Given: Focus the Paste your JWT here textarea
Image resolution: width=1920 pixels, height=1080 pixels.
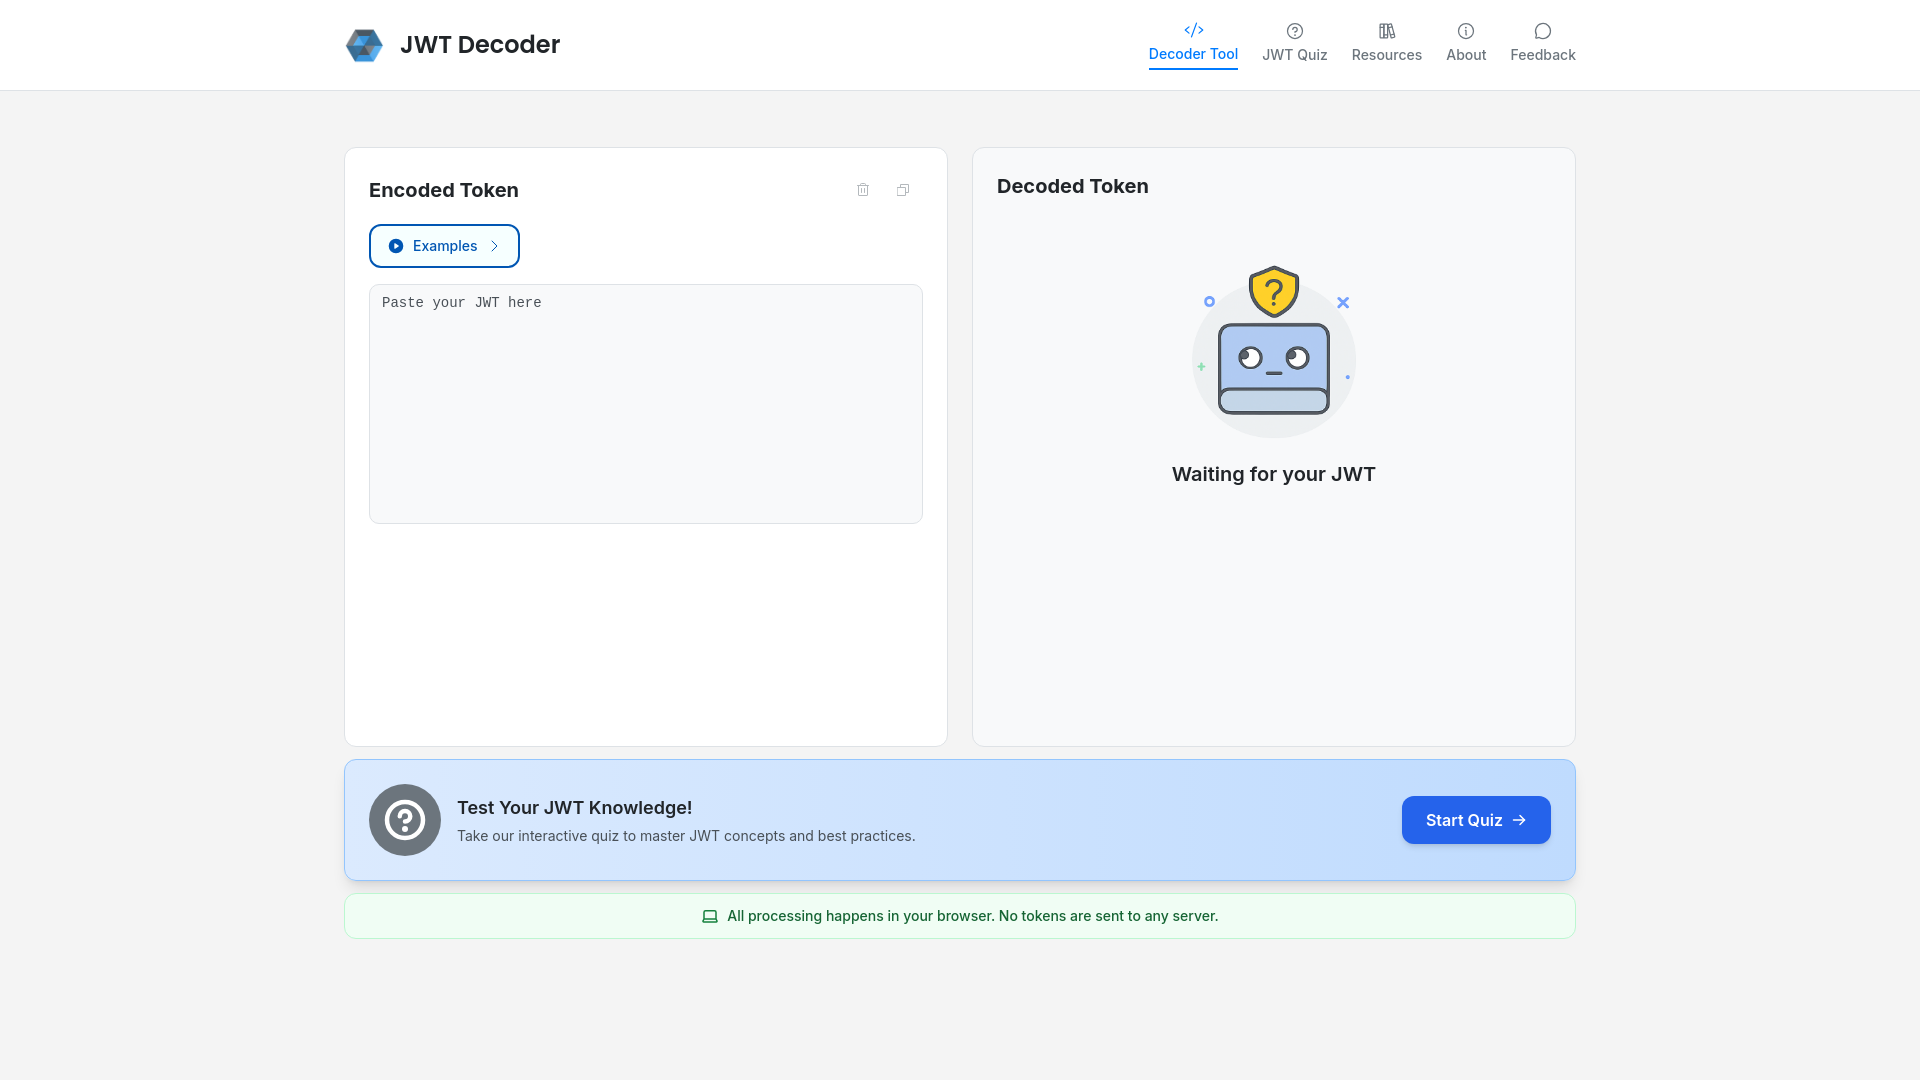Looking at the screenshot, I should coord(646,404).
